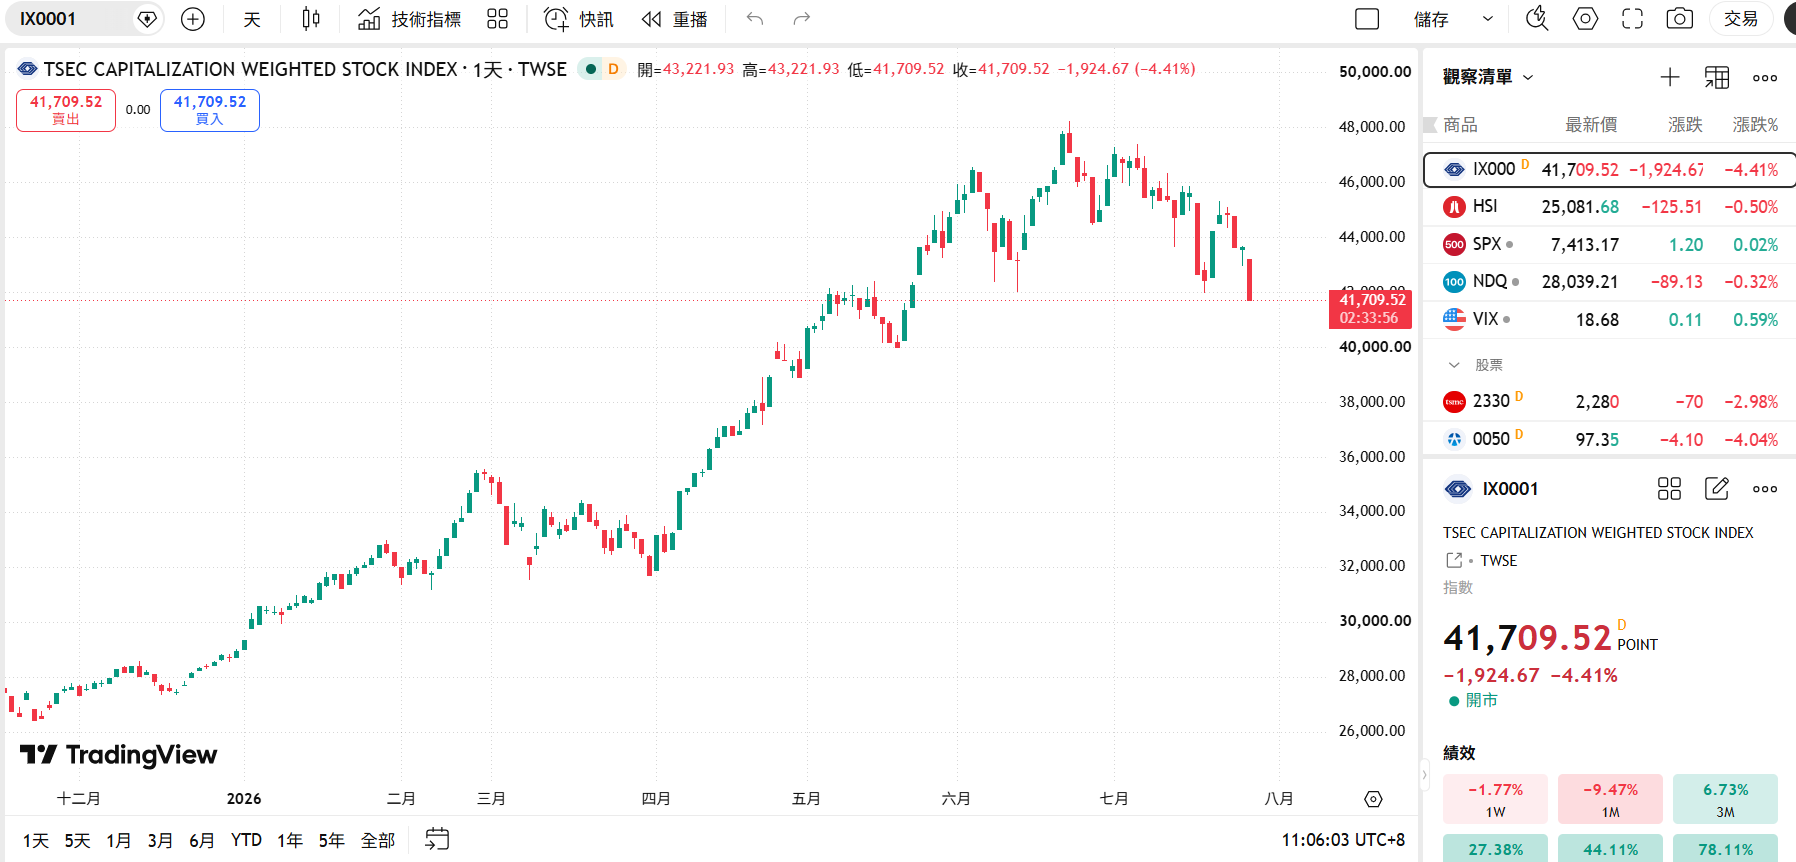Click the red 賣出 sell button
1796x862 pixels.
66,110
